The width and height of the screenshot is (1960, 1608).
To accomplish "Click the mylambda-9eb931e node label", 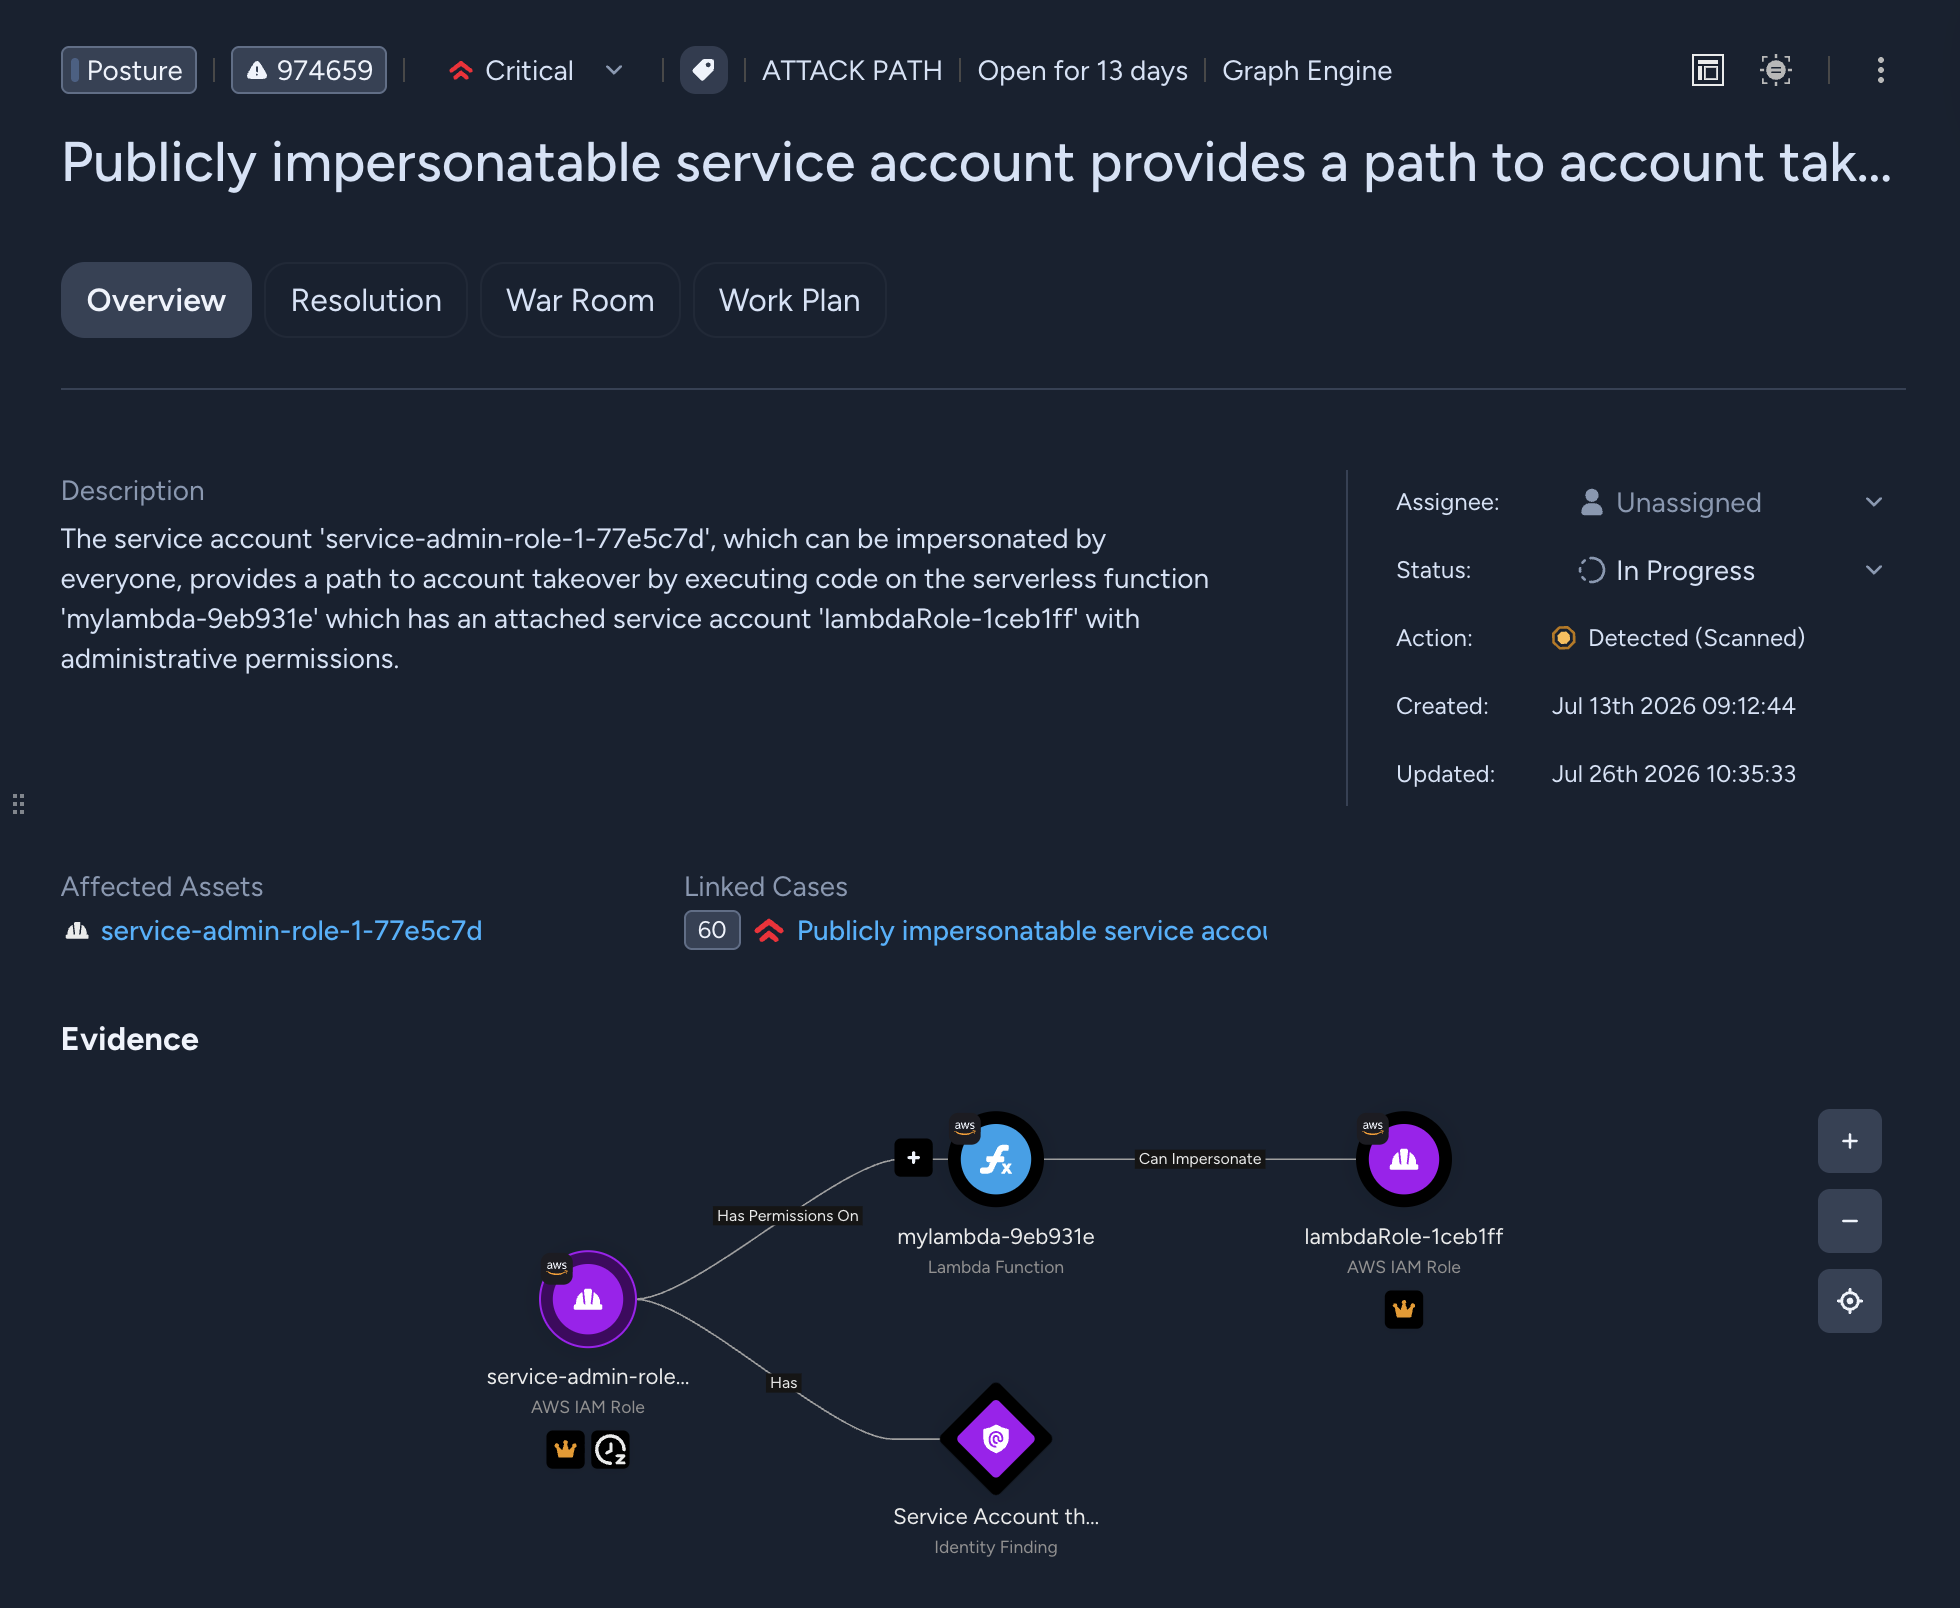I will click(996, 1236).
